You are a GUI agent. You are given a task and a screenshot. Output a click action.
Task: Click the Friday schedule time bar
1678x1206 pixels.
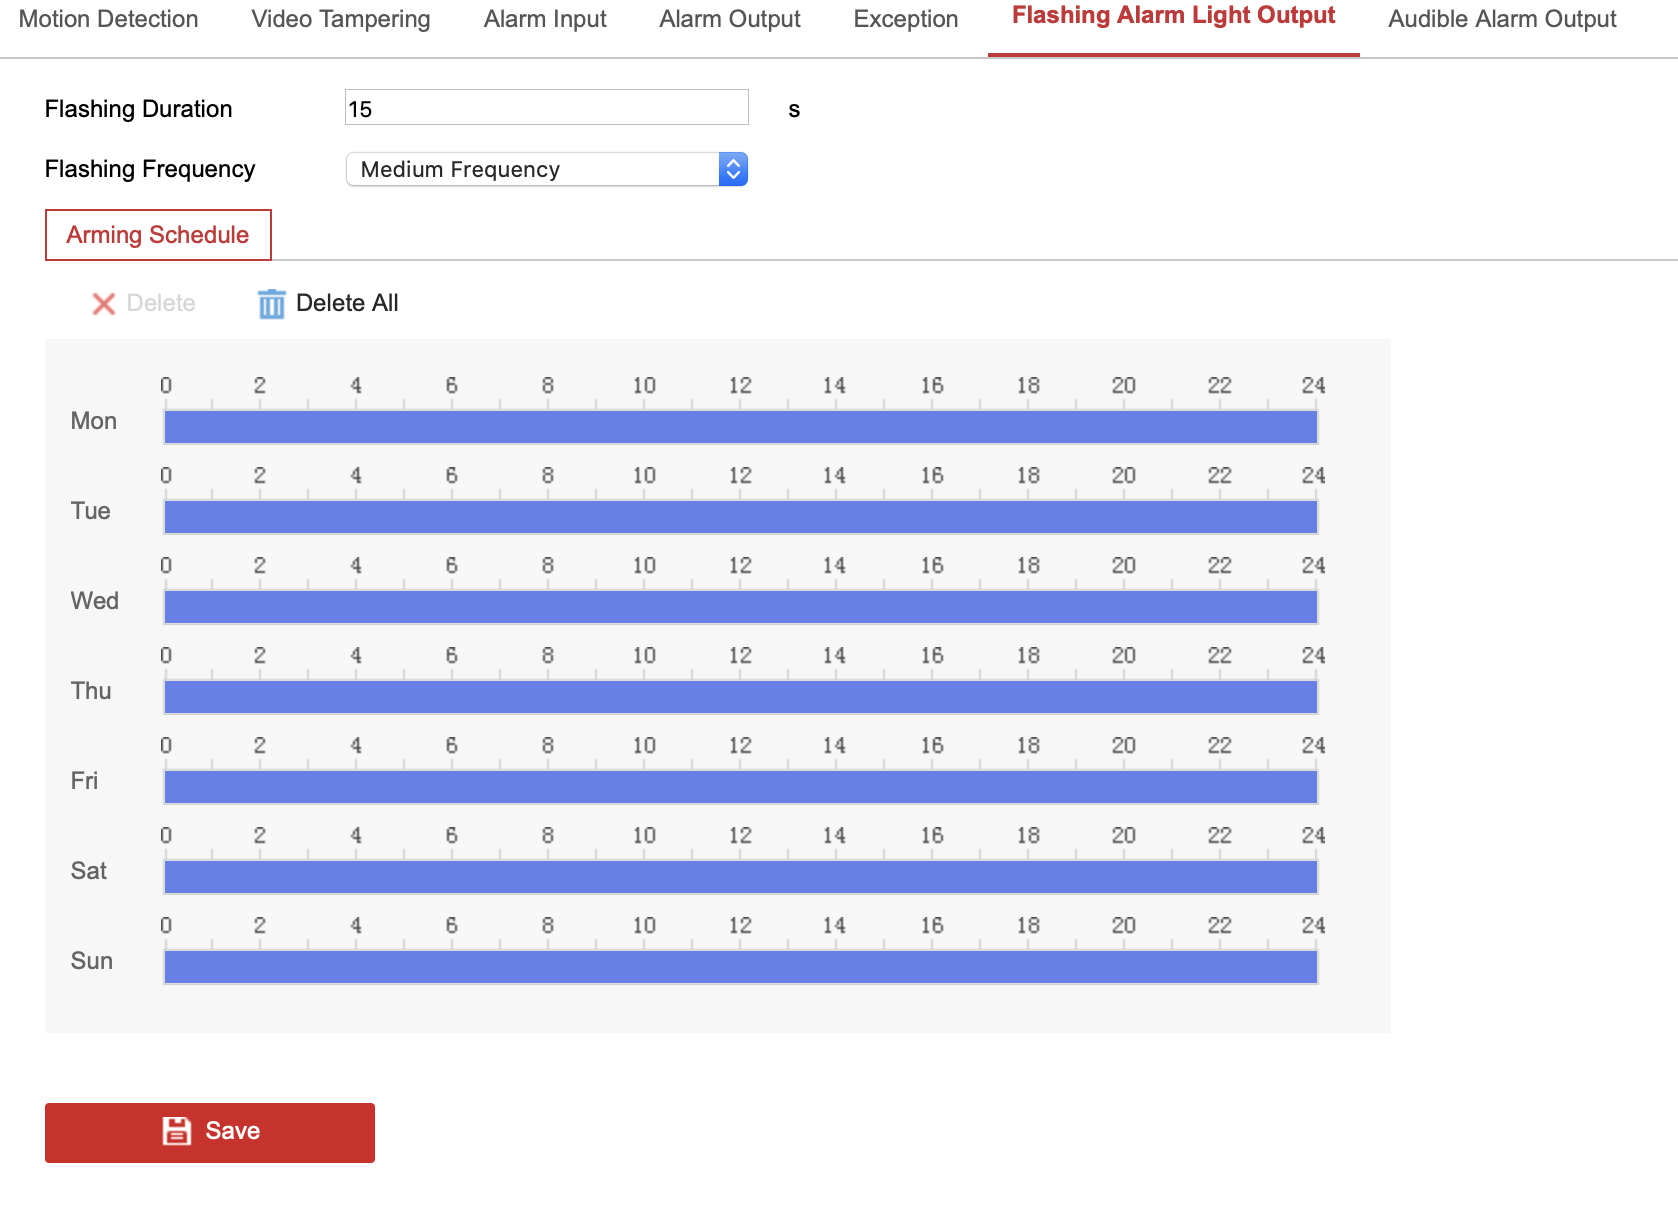pos(740,787)
